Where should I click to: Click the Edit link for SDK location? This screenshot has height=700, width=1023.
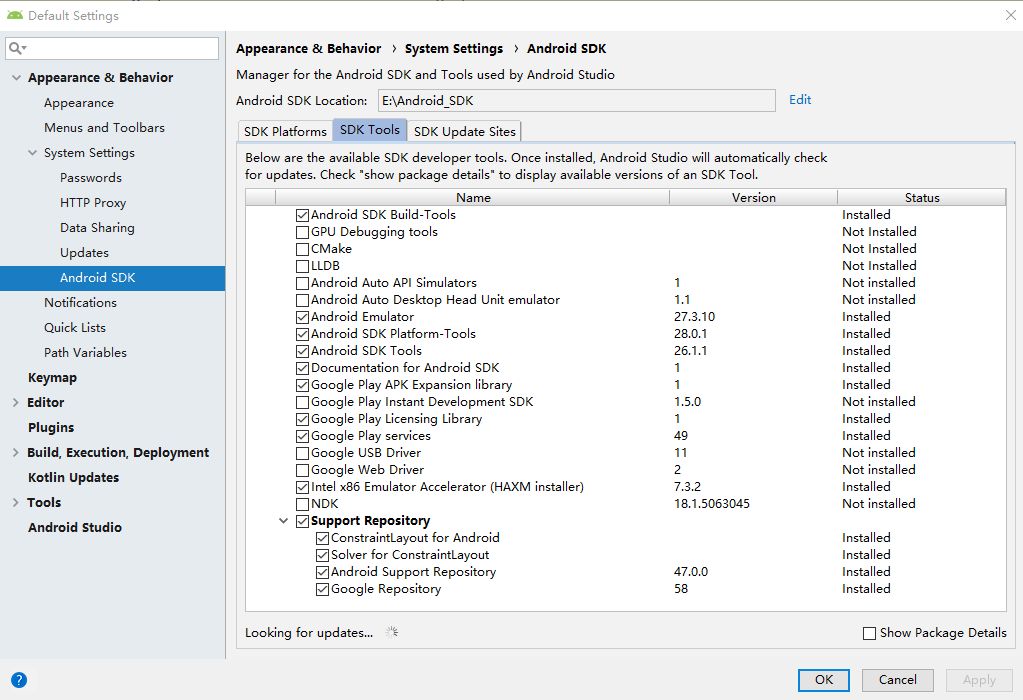[800, 100]
